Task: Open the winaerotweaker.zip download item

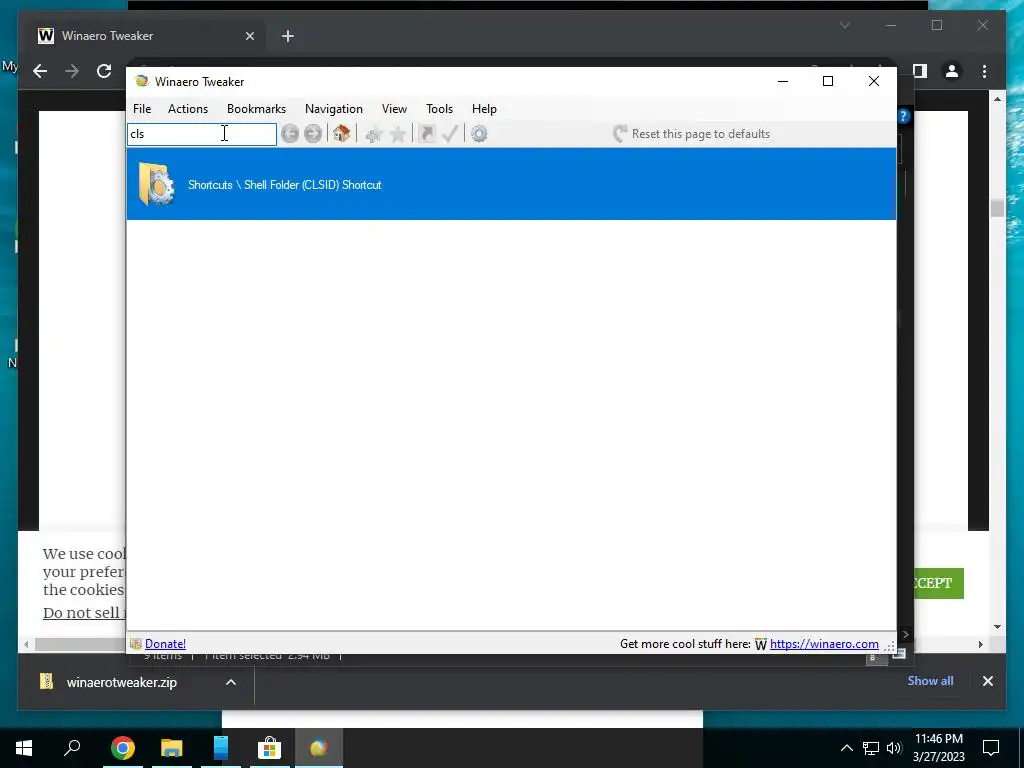Action: coord(121,682)
